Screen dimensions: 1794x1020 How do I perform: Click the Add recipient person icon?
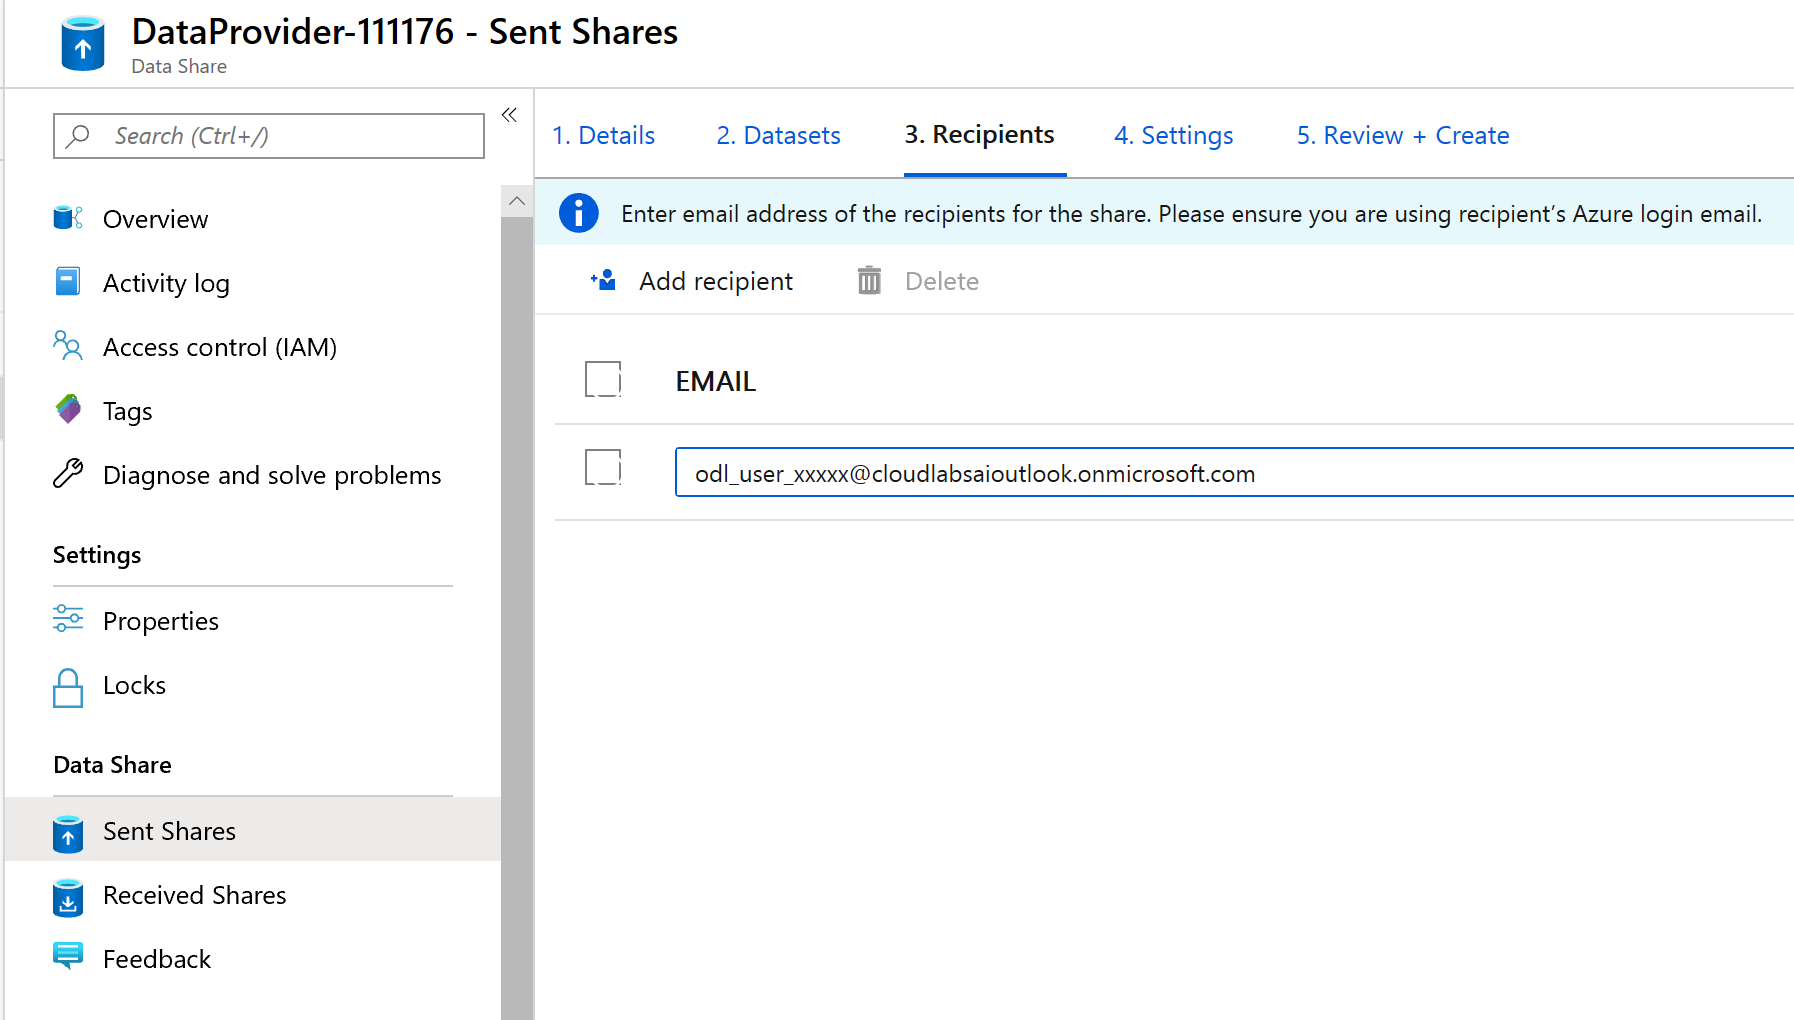[604, 280]
